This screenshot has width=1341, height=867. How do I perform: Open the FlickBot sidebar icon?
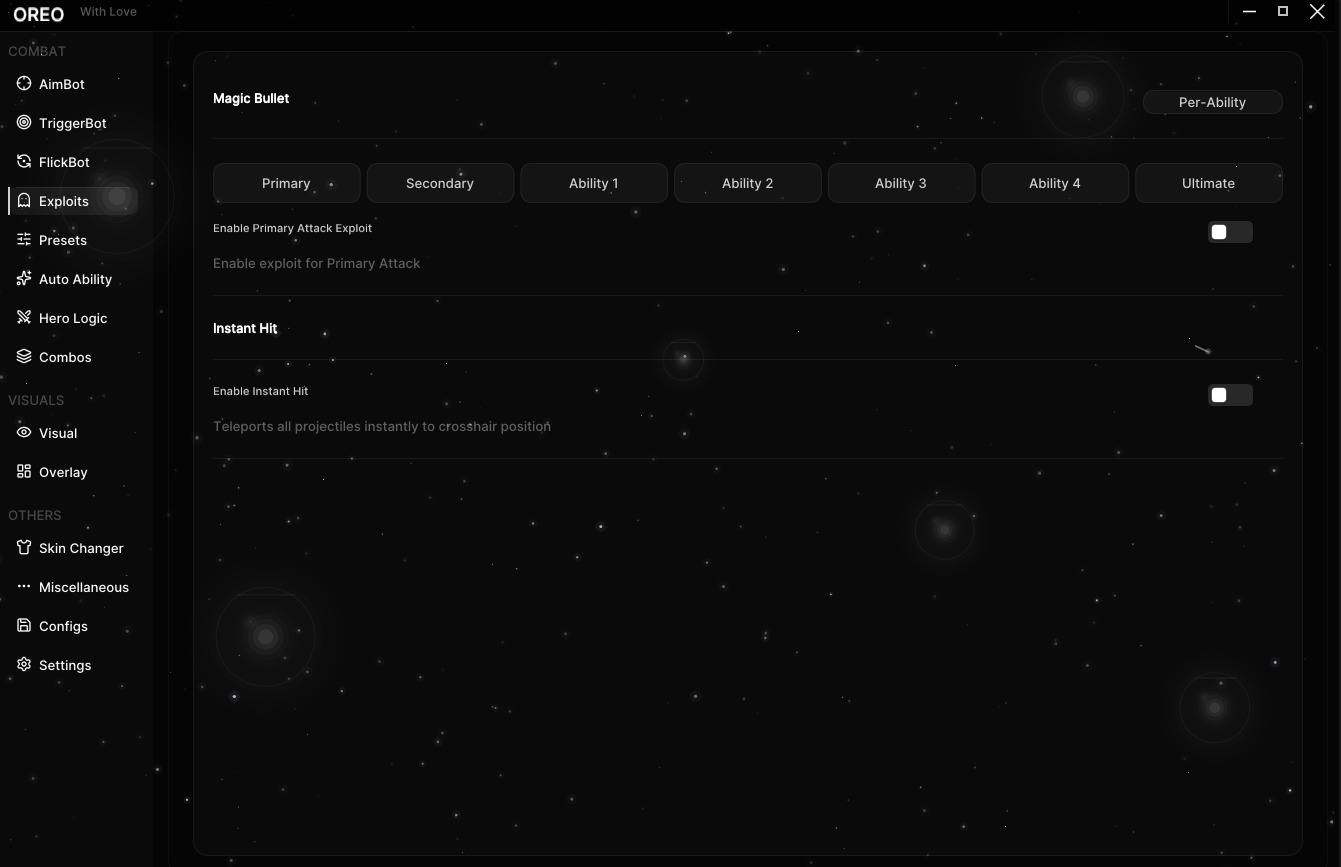pyautogui.click(x=24, y=162)
